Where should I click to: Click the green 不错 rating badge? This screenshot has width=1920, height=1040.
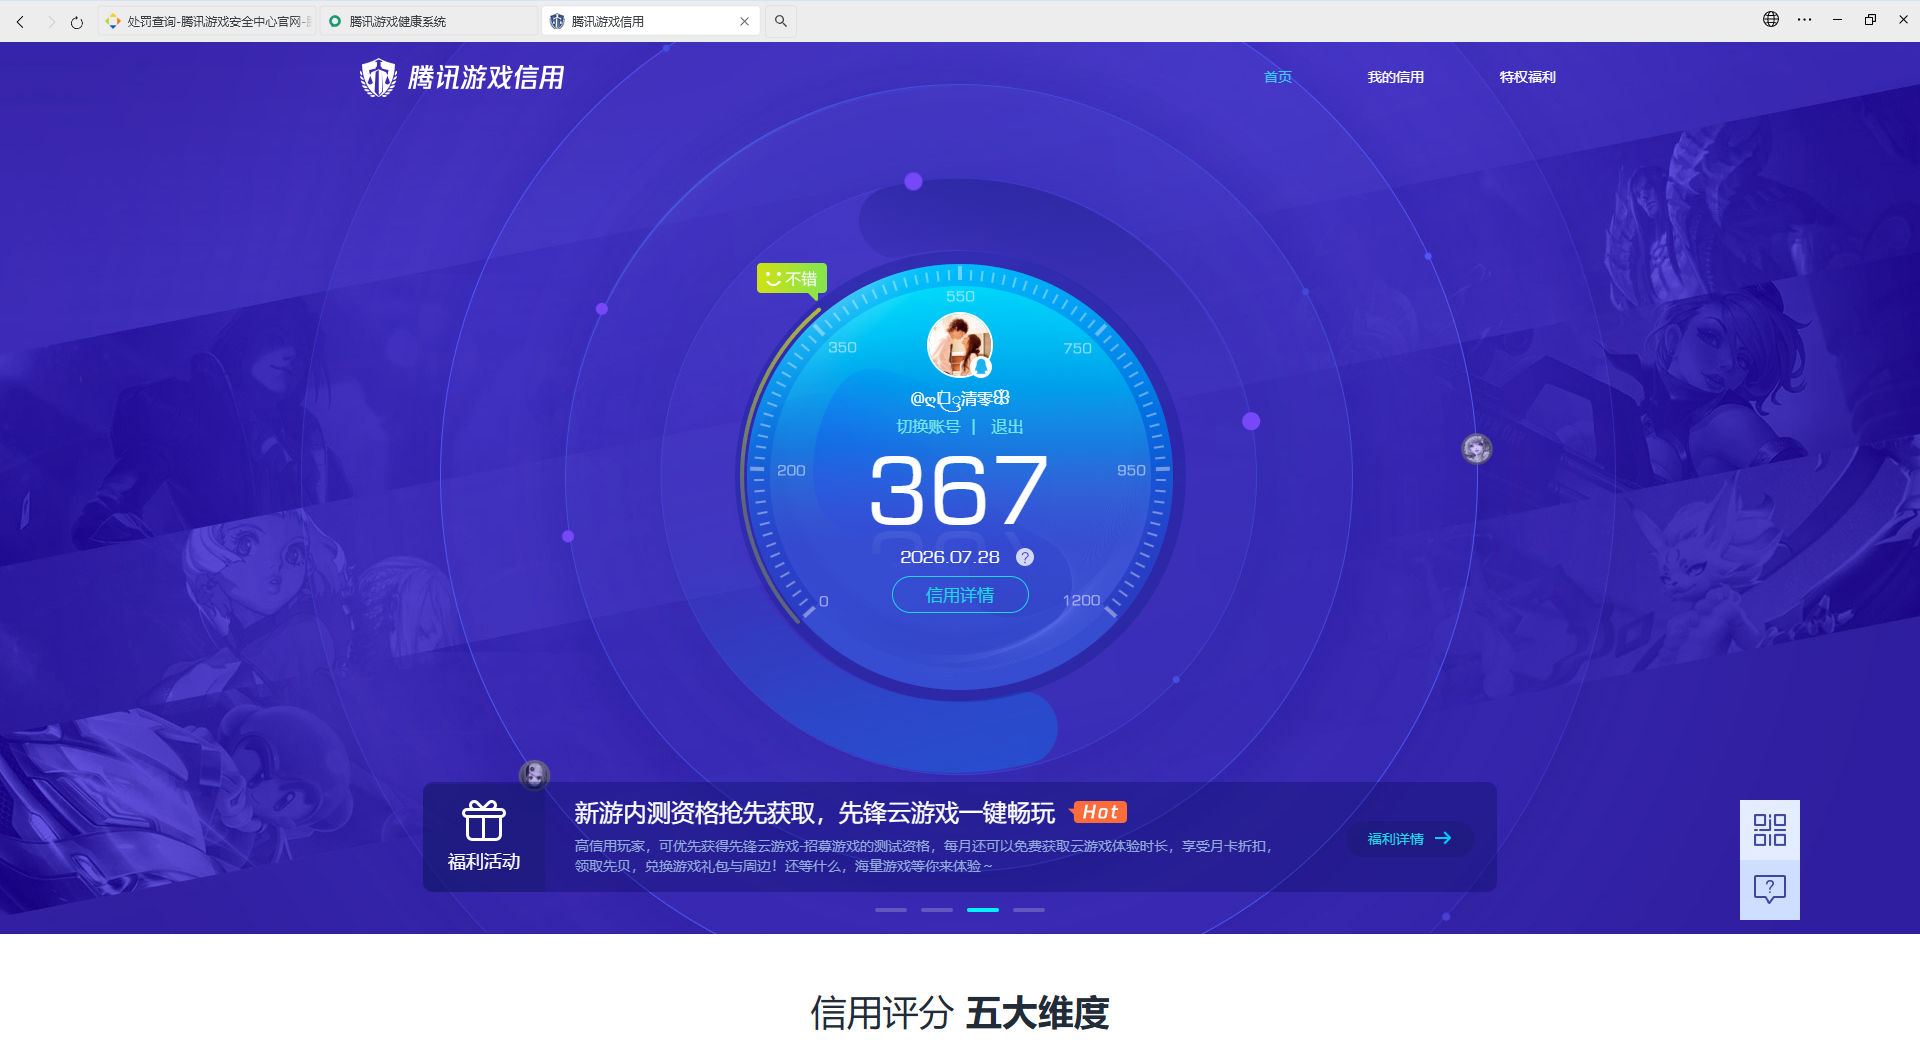coord(791,278)
